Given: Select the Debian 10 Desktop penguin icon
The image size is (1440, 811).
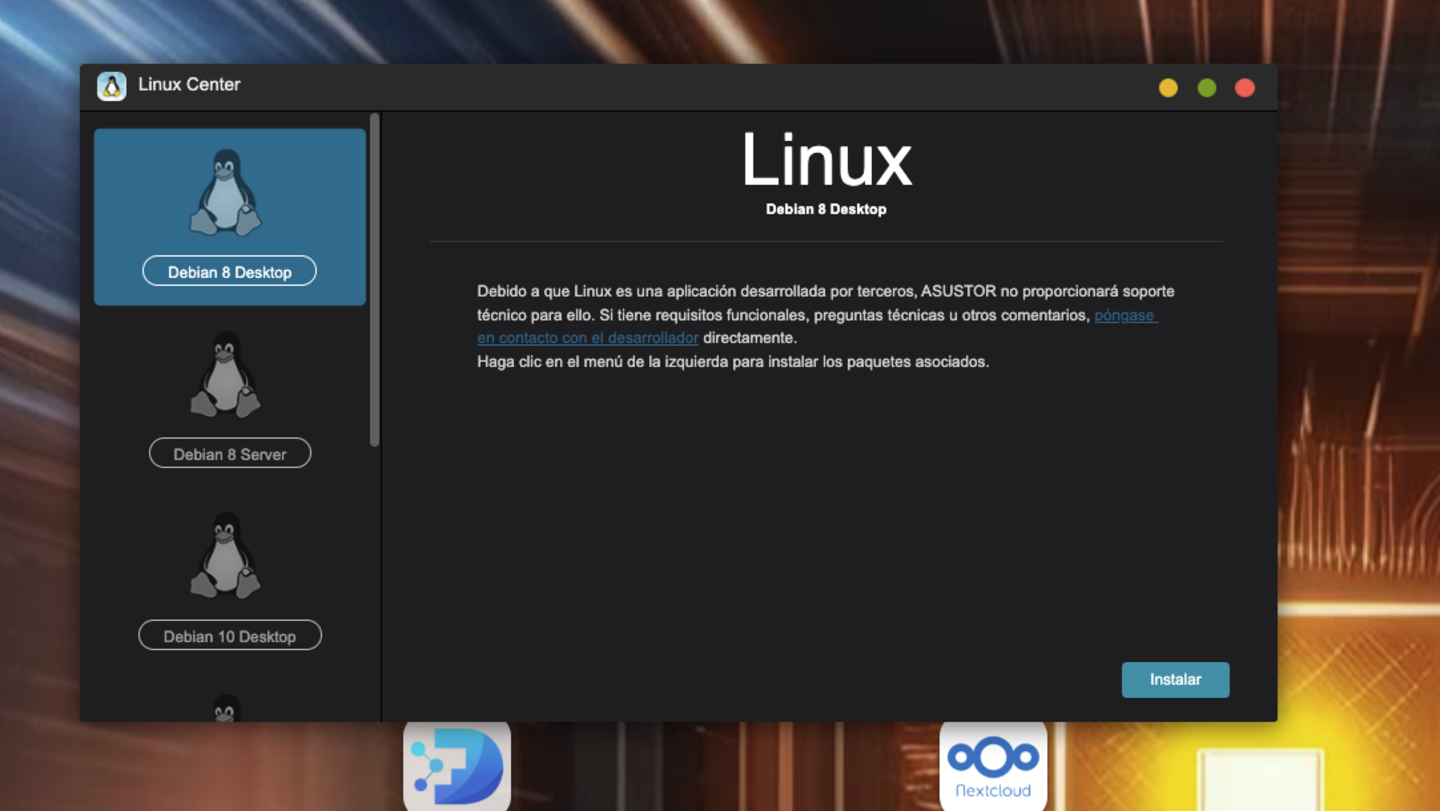Looking at the screenshot, I should [x=226, y=557].
